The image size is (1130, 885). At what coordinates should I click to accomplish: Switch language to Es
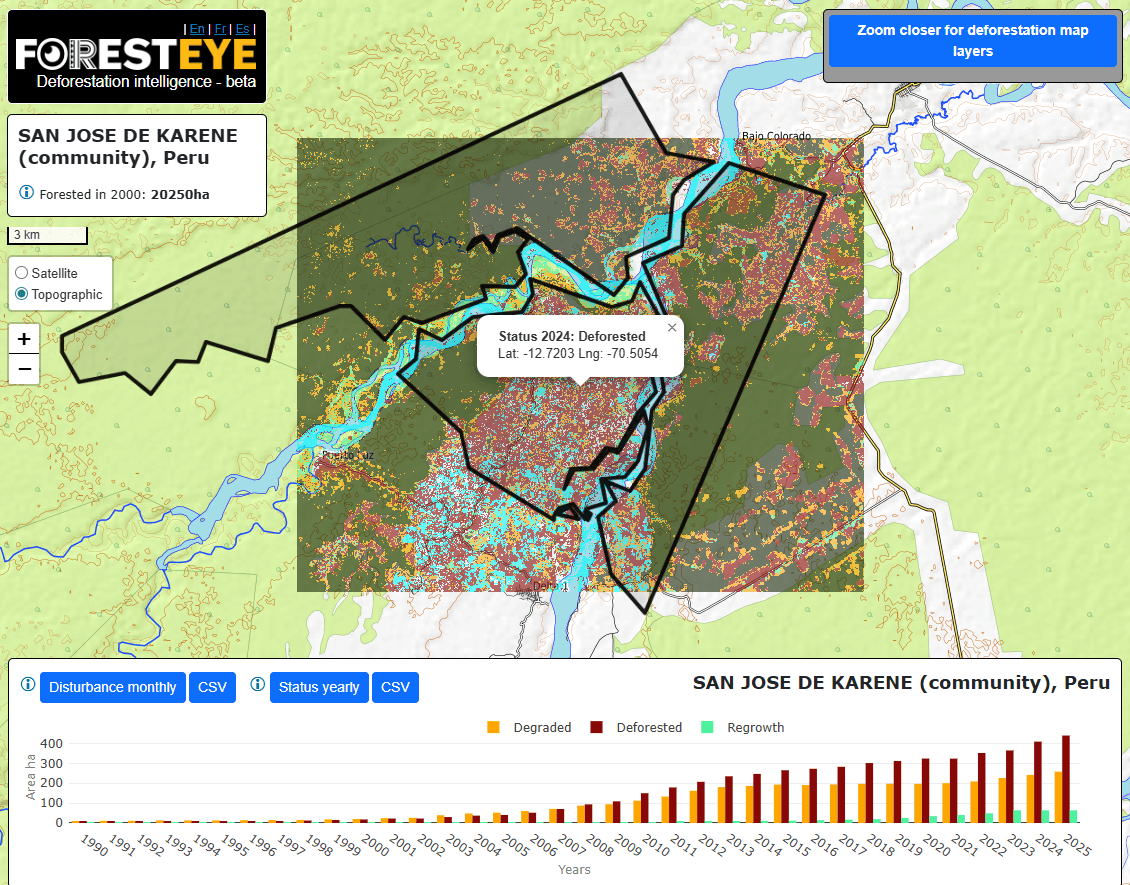pos(241,29)
